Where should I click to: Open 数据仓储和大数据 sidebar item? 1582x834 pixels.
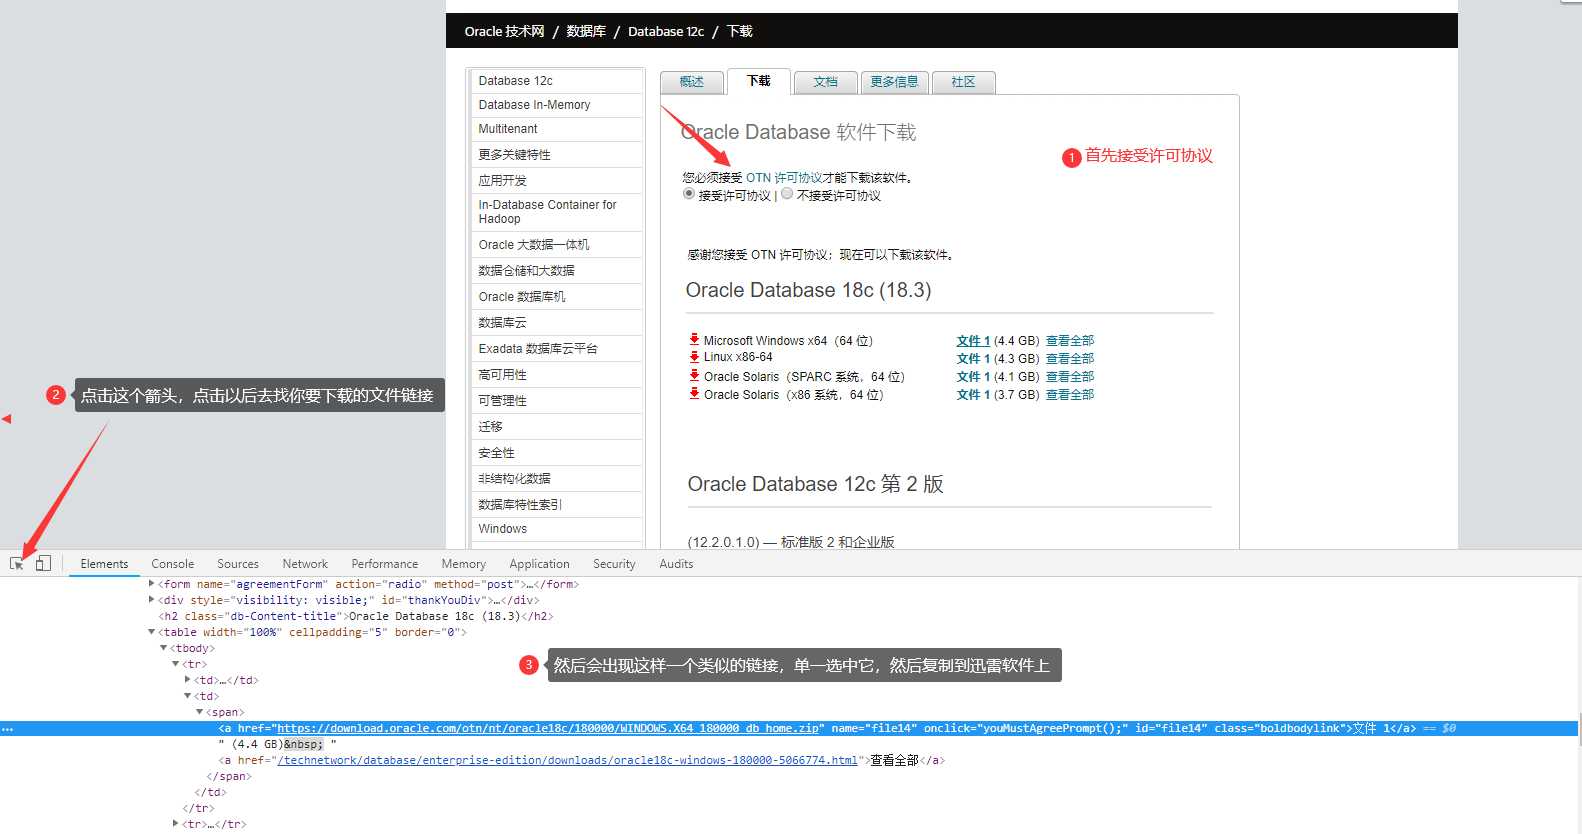click(x=557, y=271)
